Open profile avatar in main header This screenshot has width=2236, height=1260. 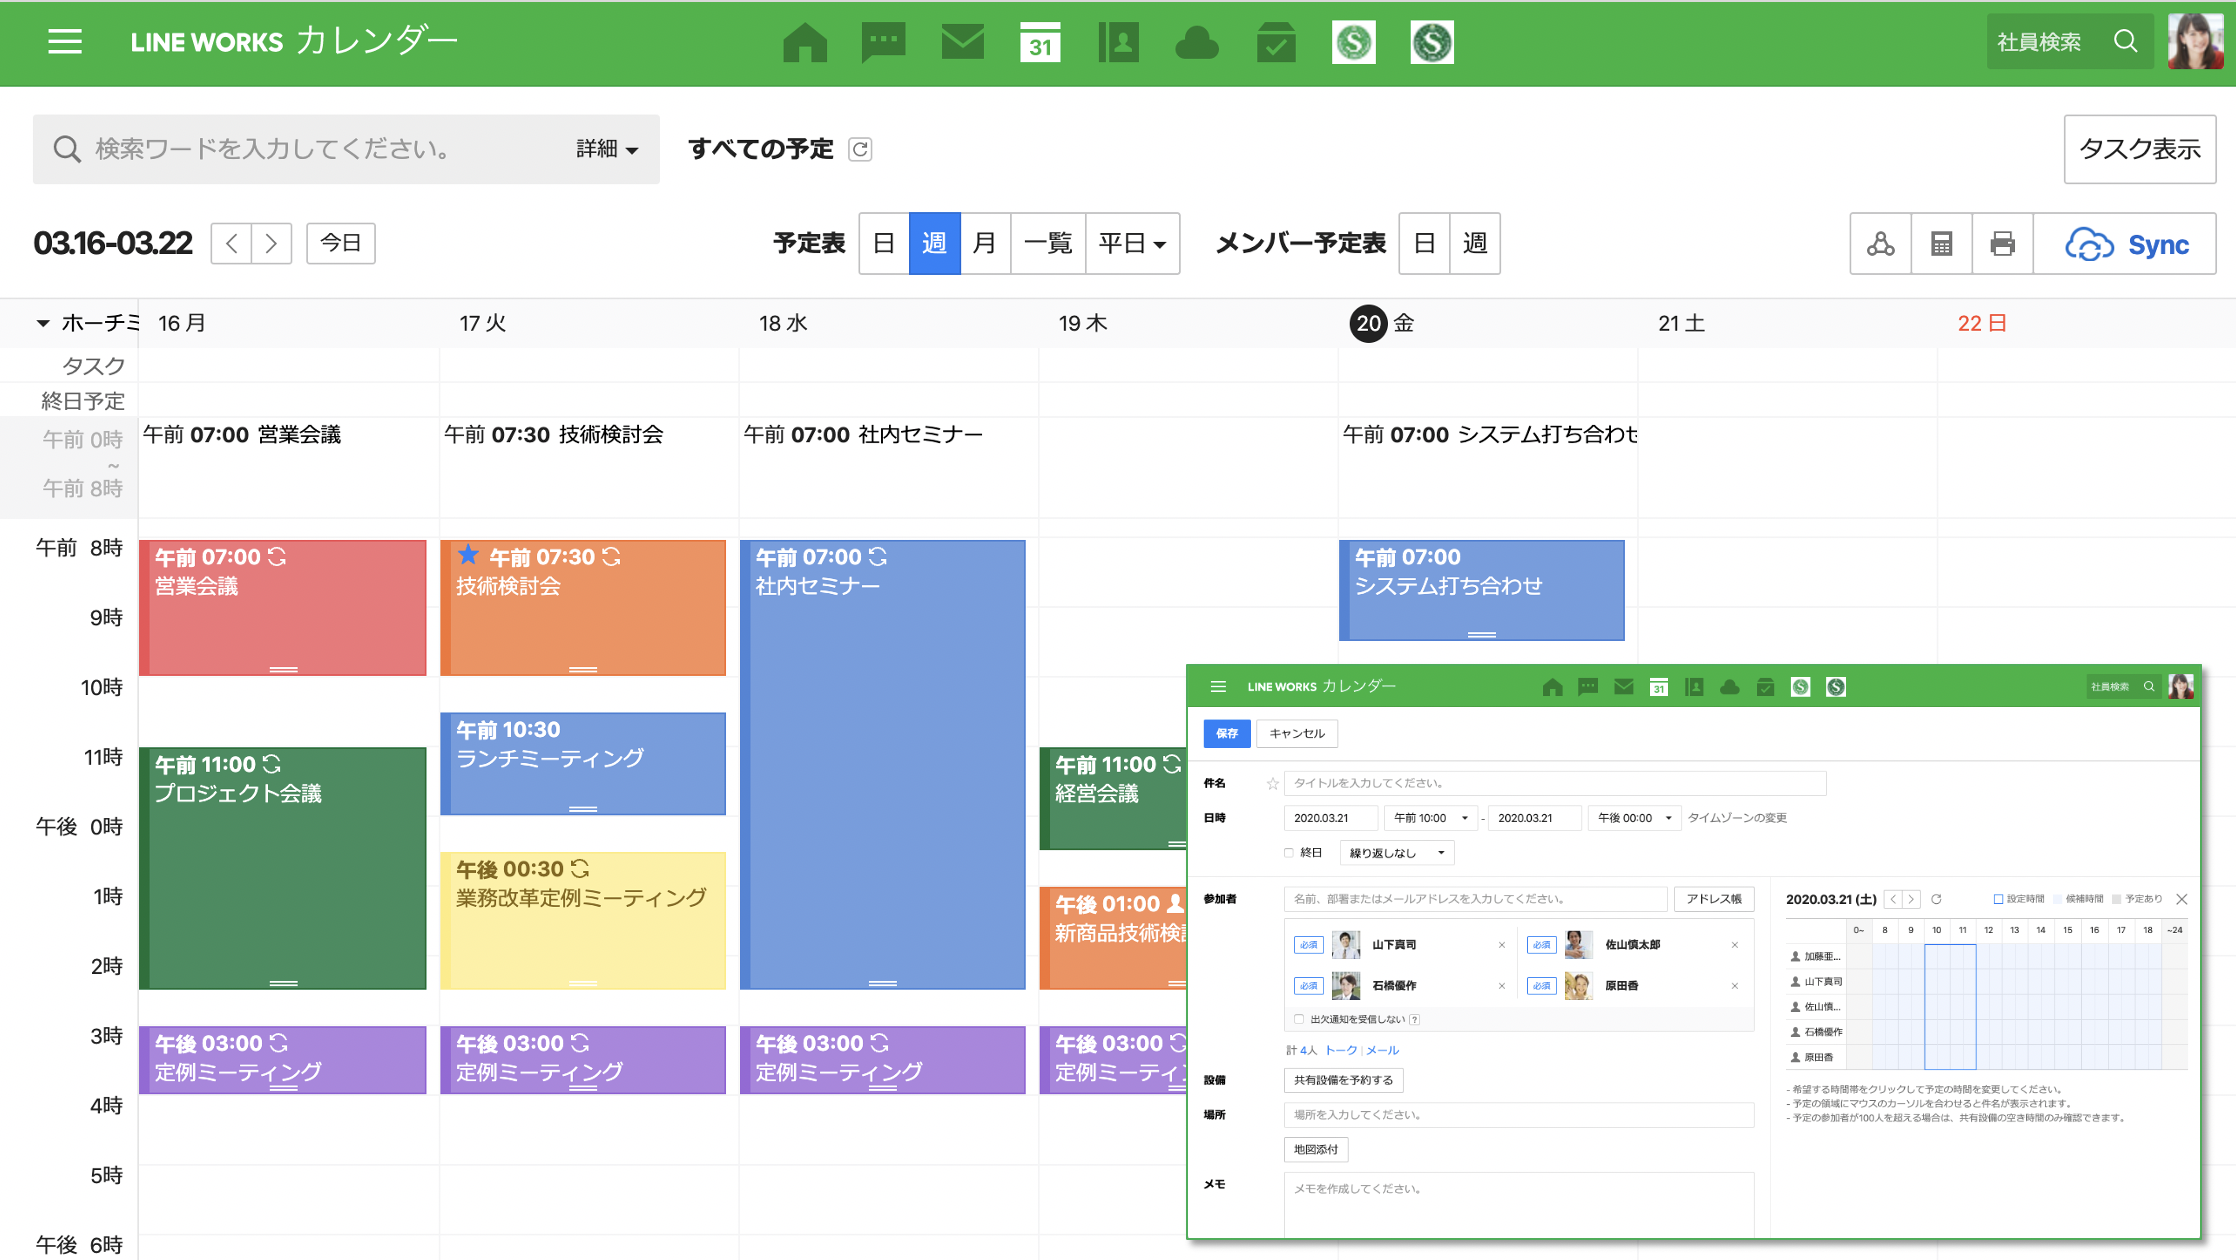(x=2195, y=41)
